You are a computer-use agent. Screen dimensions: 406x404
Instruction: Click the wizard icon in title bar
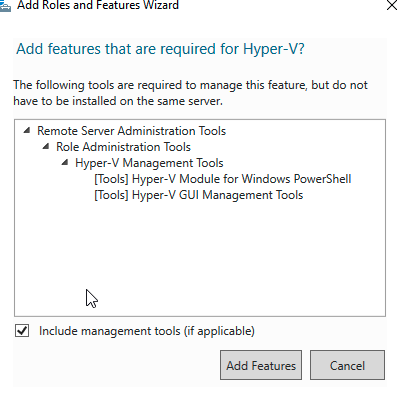click(5, 5)
